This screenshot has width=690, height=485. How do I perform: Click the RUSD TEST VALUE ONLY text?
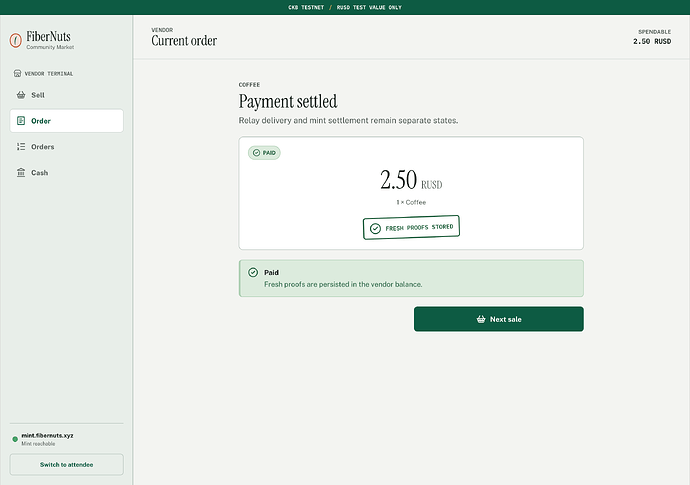369,7
